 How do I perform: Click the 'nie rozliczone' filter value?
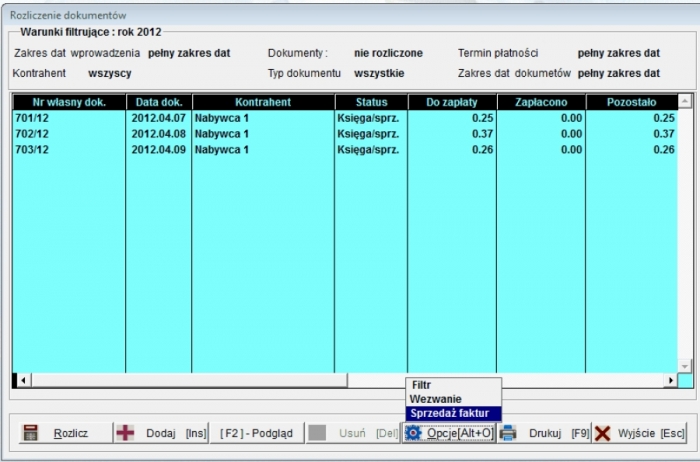[388, 53]
